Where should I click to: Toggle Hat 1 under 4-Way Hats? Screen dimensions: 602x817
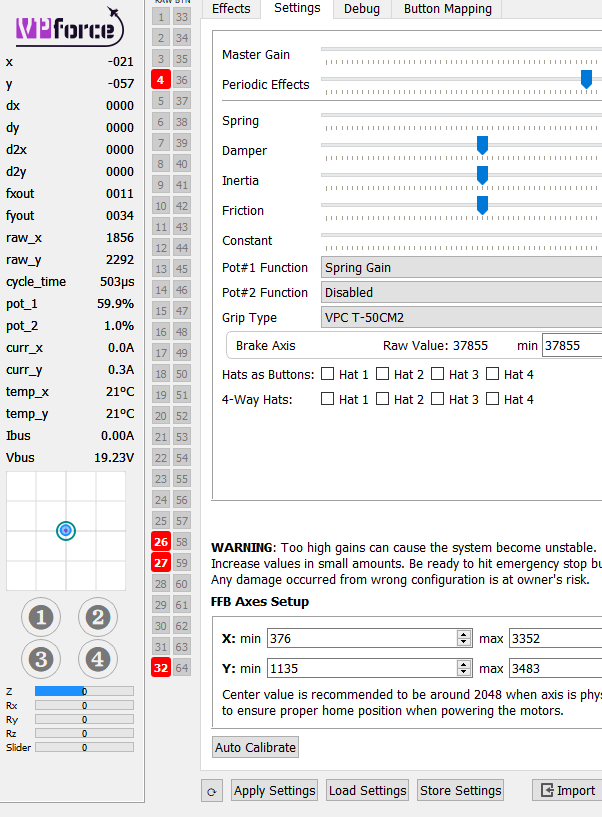pyautogui.click(x=327, y=399)
